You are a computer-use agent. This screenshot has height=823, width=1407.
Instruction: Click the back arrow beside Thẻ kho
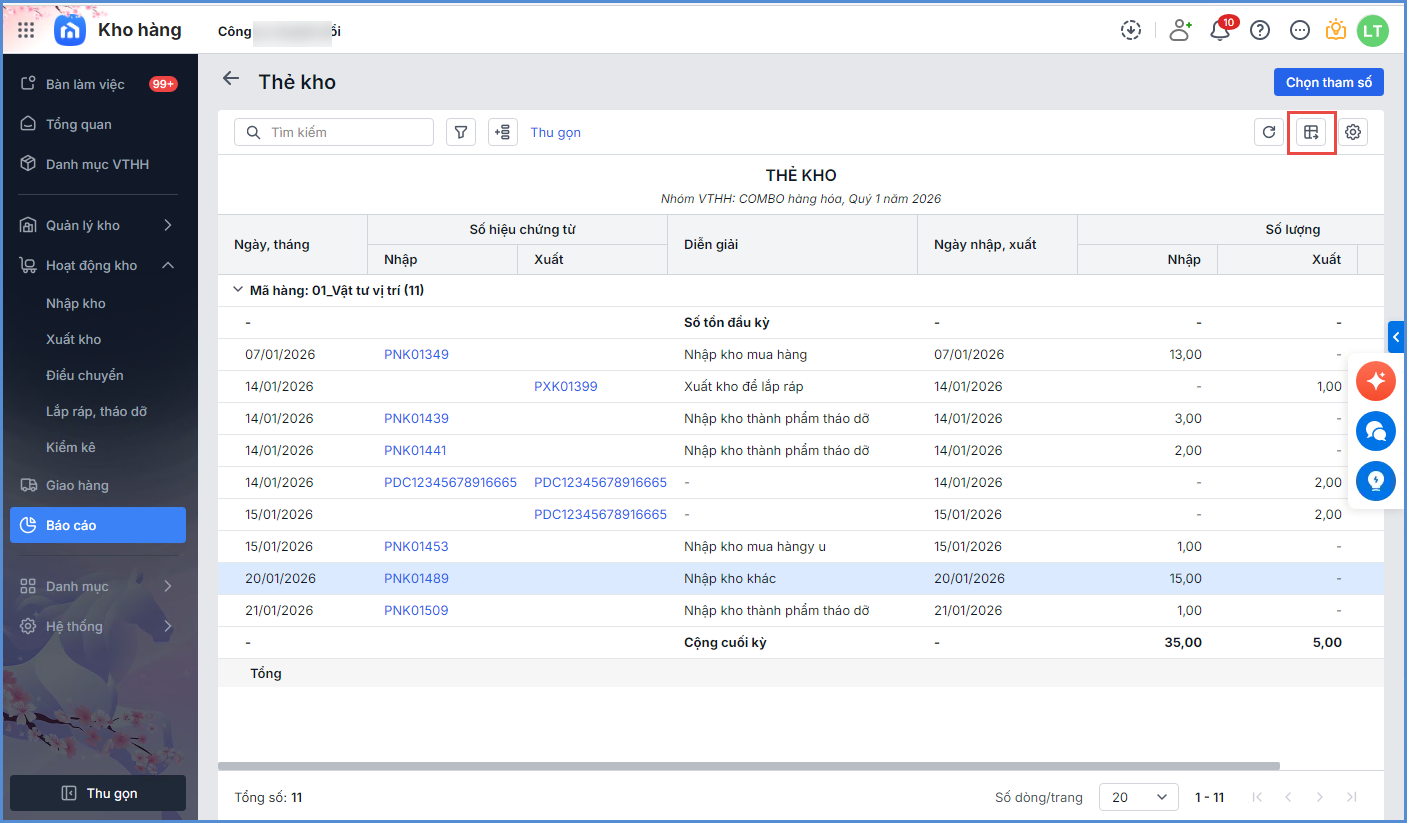231,79
